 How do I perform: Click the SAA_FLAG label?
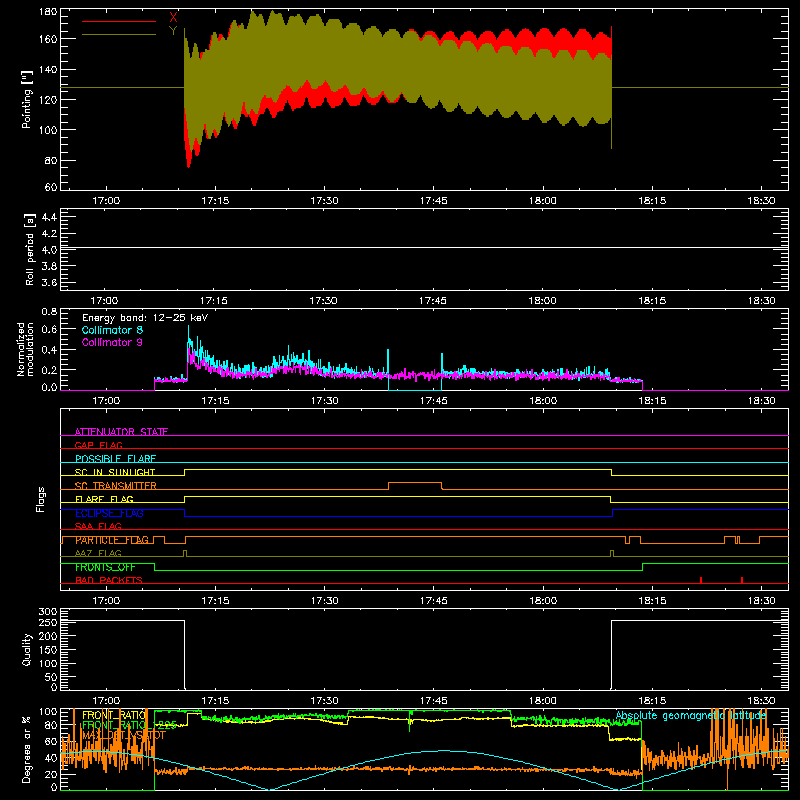98,526
